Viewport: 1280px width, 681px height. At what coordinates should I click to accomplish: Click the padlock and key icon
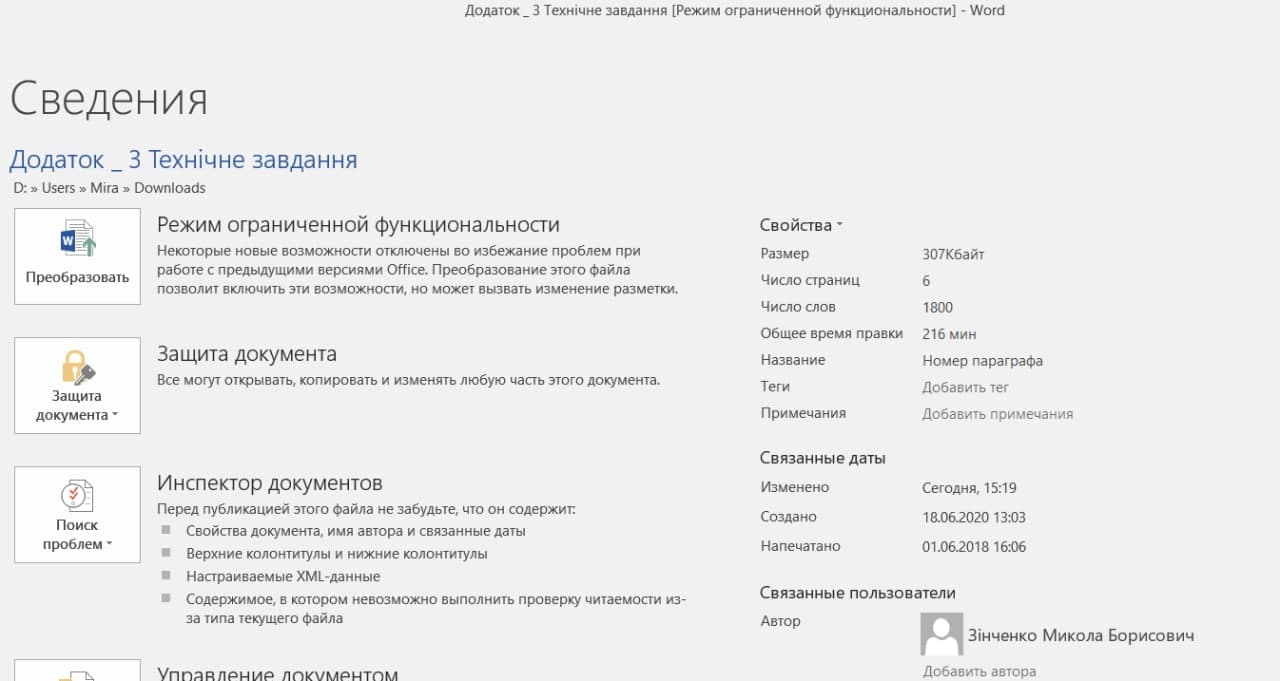pos(77,367)
